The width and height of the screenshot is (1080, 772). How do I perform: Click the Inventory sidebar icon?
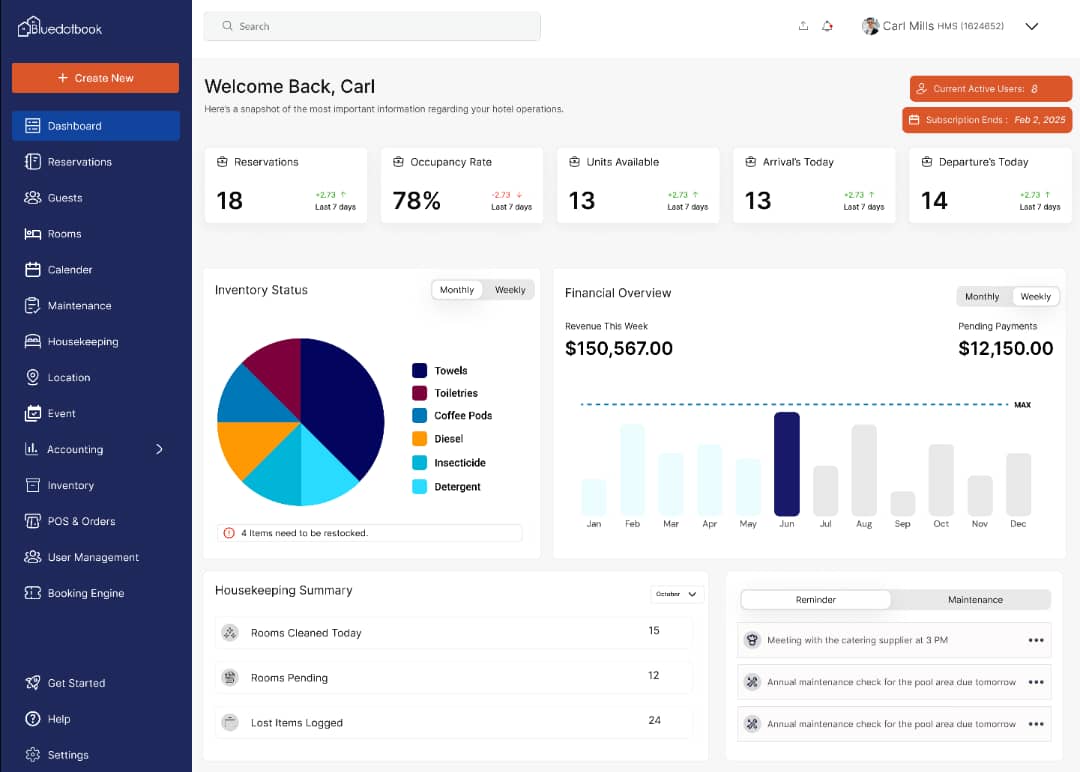click(x=32, y=485)
